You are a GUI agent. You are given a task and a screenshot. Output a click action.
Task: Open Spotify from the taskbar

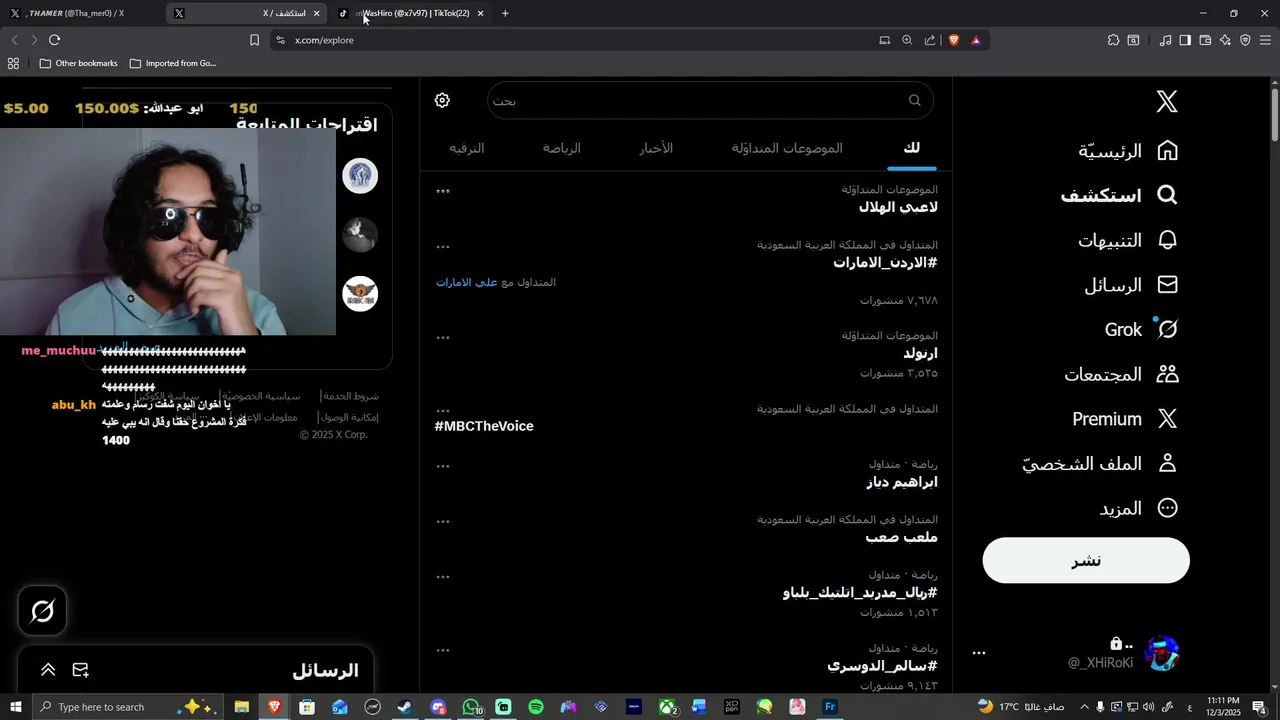click(x=536, y=707)
